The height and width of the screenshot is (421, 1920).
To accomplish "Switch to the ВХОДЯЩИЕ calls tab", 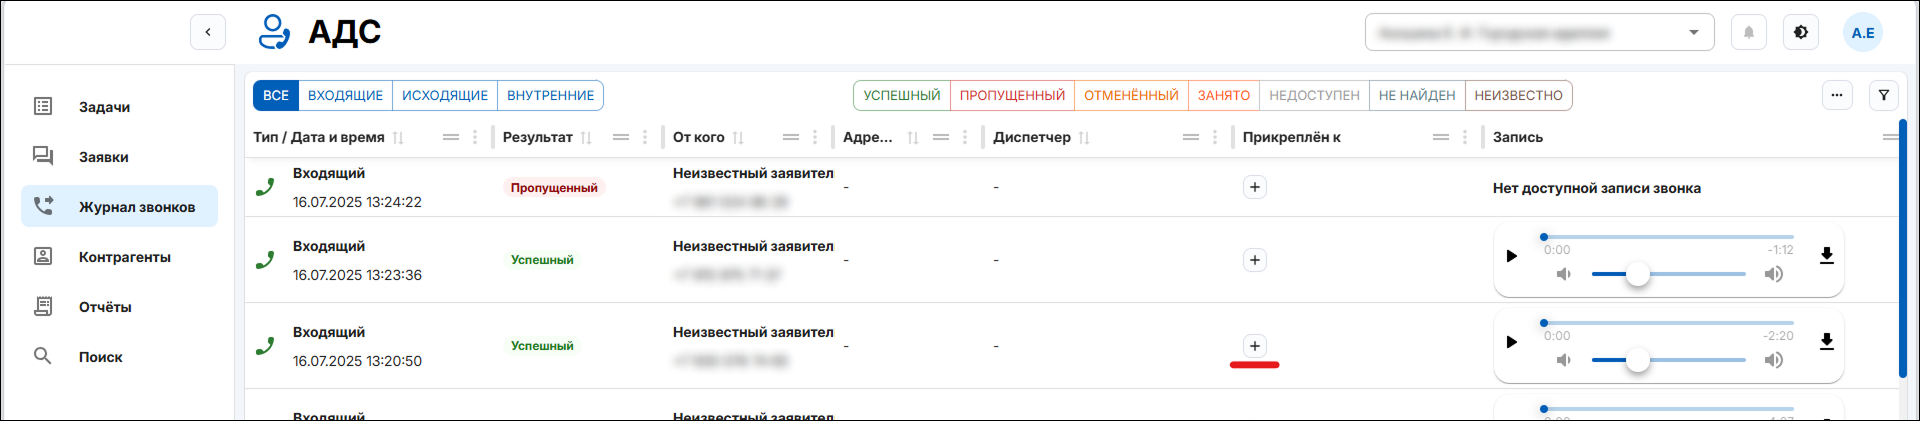I will (345, 96).
